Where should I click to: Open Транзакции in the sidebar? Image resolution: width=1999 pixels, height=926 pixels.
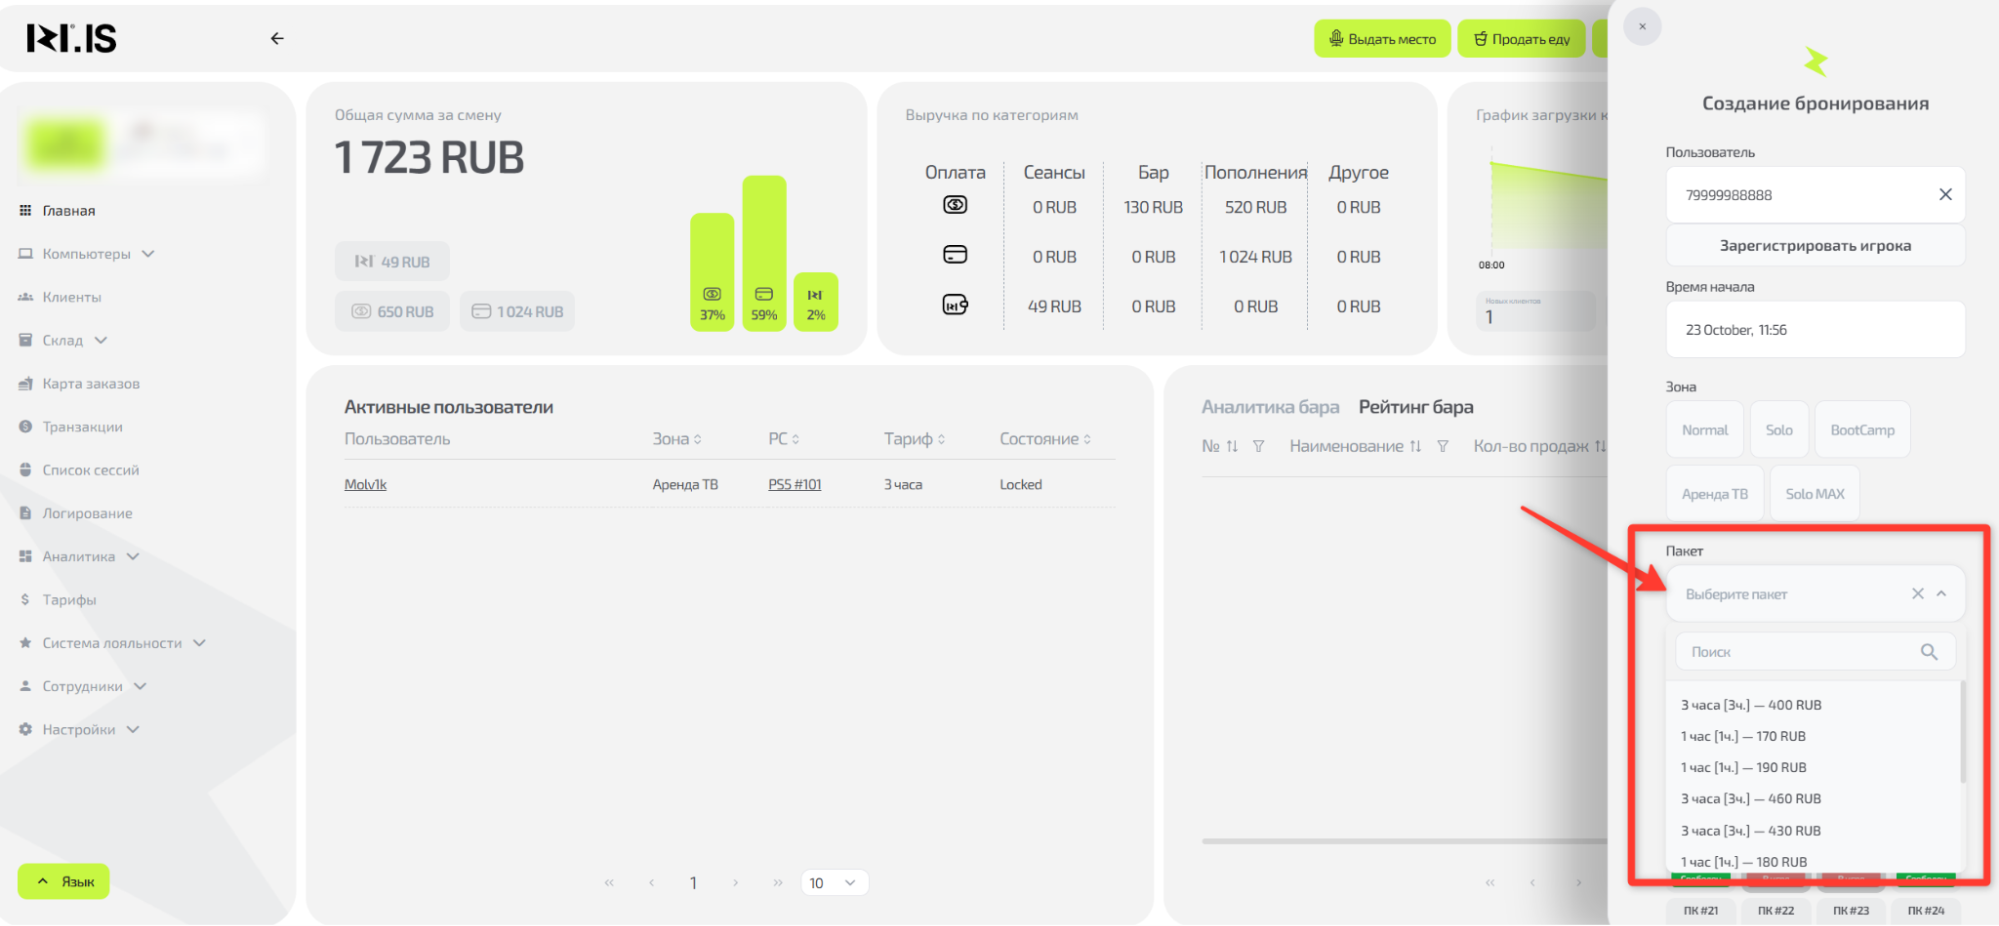tap(82, 427)
